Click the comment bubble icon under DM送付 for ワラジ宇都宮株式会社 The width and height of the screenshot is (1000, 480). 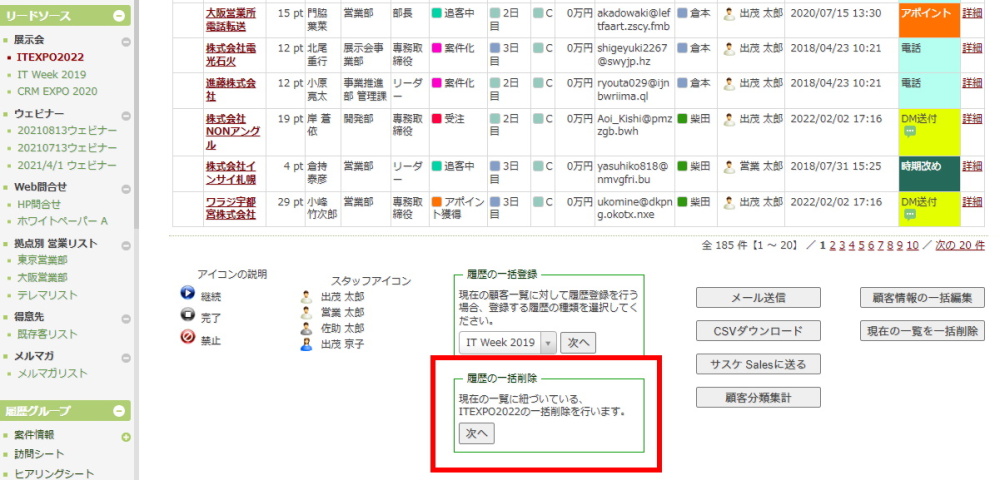910,215
